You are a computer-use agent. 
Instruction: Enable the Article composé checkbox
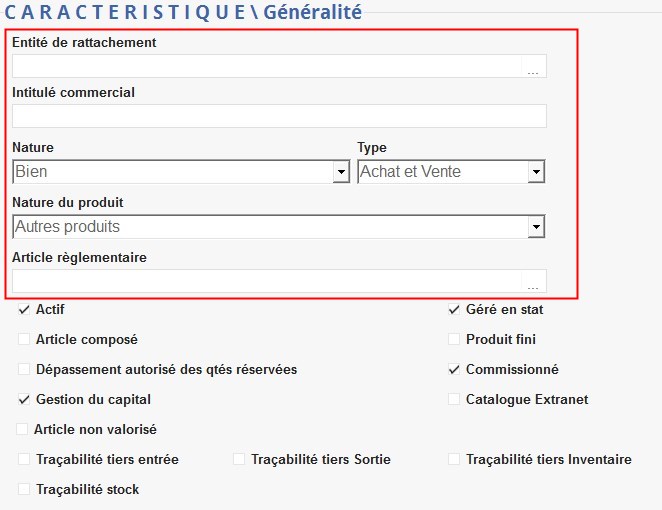[25, 340]
